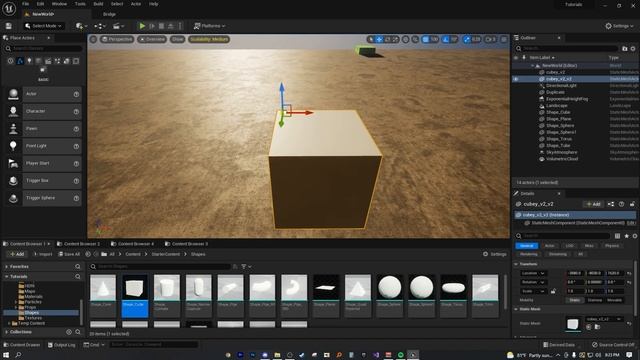The image size is (640, 360).
Task: Open the Build menu
Action: (98, 4)
